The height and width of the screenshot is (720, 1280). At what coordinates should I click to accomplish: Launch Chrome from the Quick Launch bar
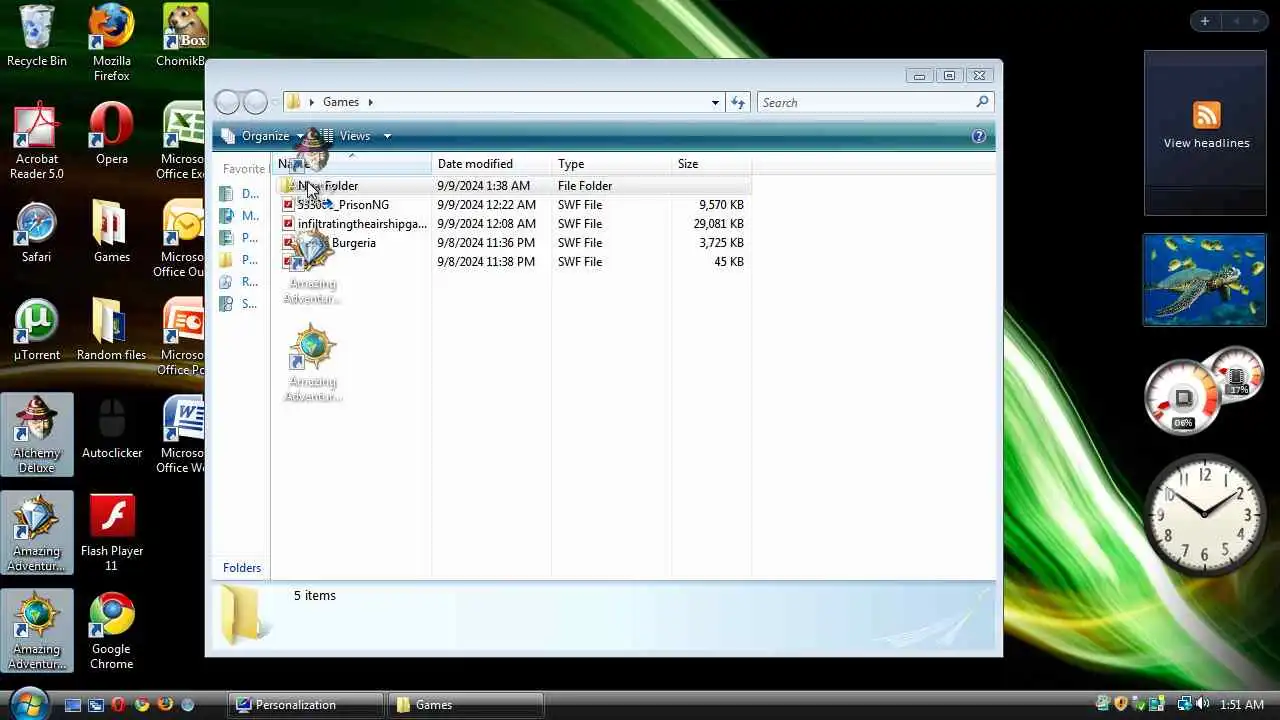coord(142,705)
